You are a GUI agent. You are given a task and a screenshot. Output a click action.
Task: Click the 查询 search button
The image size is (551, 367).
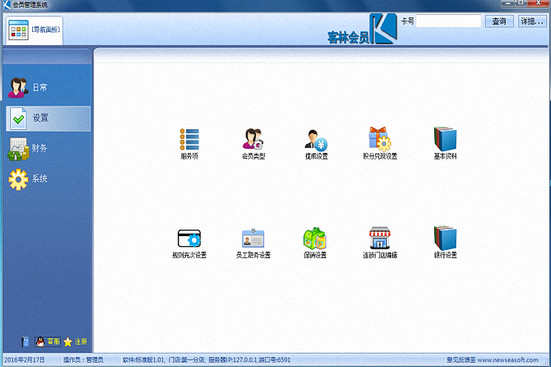(499, 21)
